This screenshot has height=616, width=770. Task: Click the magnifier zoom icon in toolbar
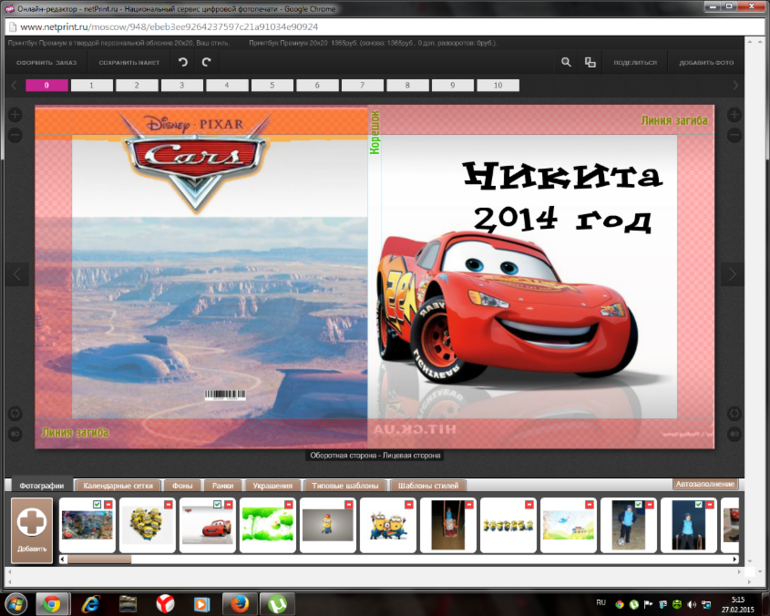[x=566, y=62]
